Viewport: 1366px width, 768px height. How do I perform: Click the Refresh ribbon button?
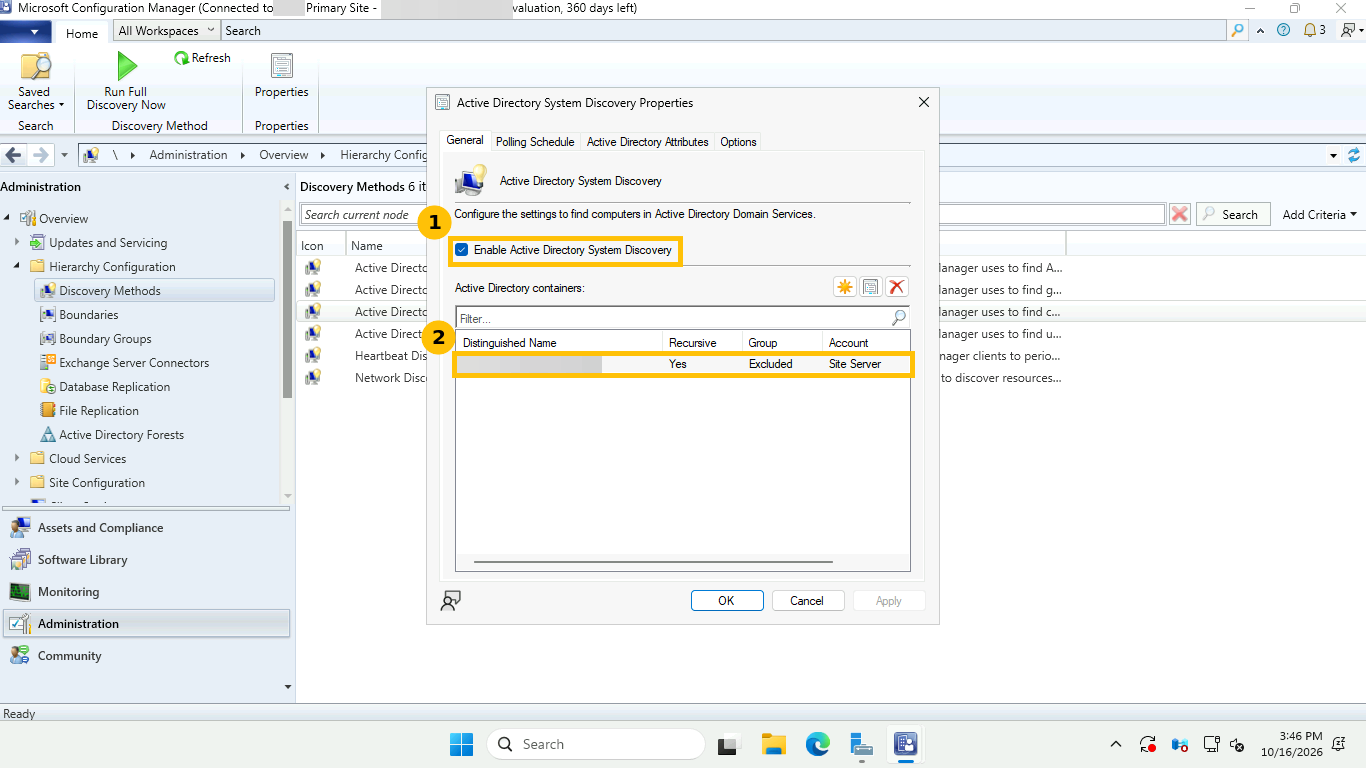point(202,58)
